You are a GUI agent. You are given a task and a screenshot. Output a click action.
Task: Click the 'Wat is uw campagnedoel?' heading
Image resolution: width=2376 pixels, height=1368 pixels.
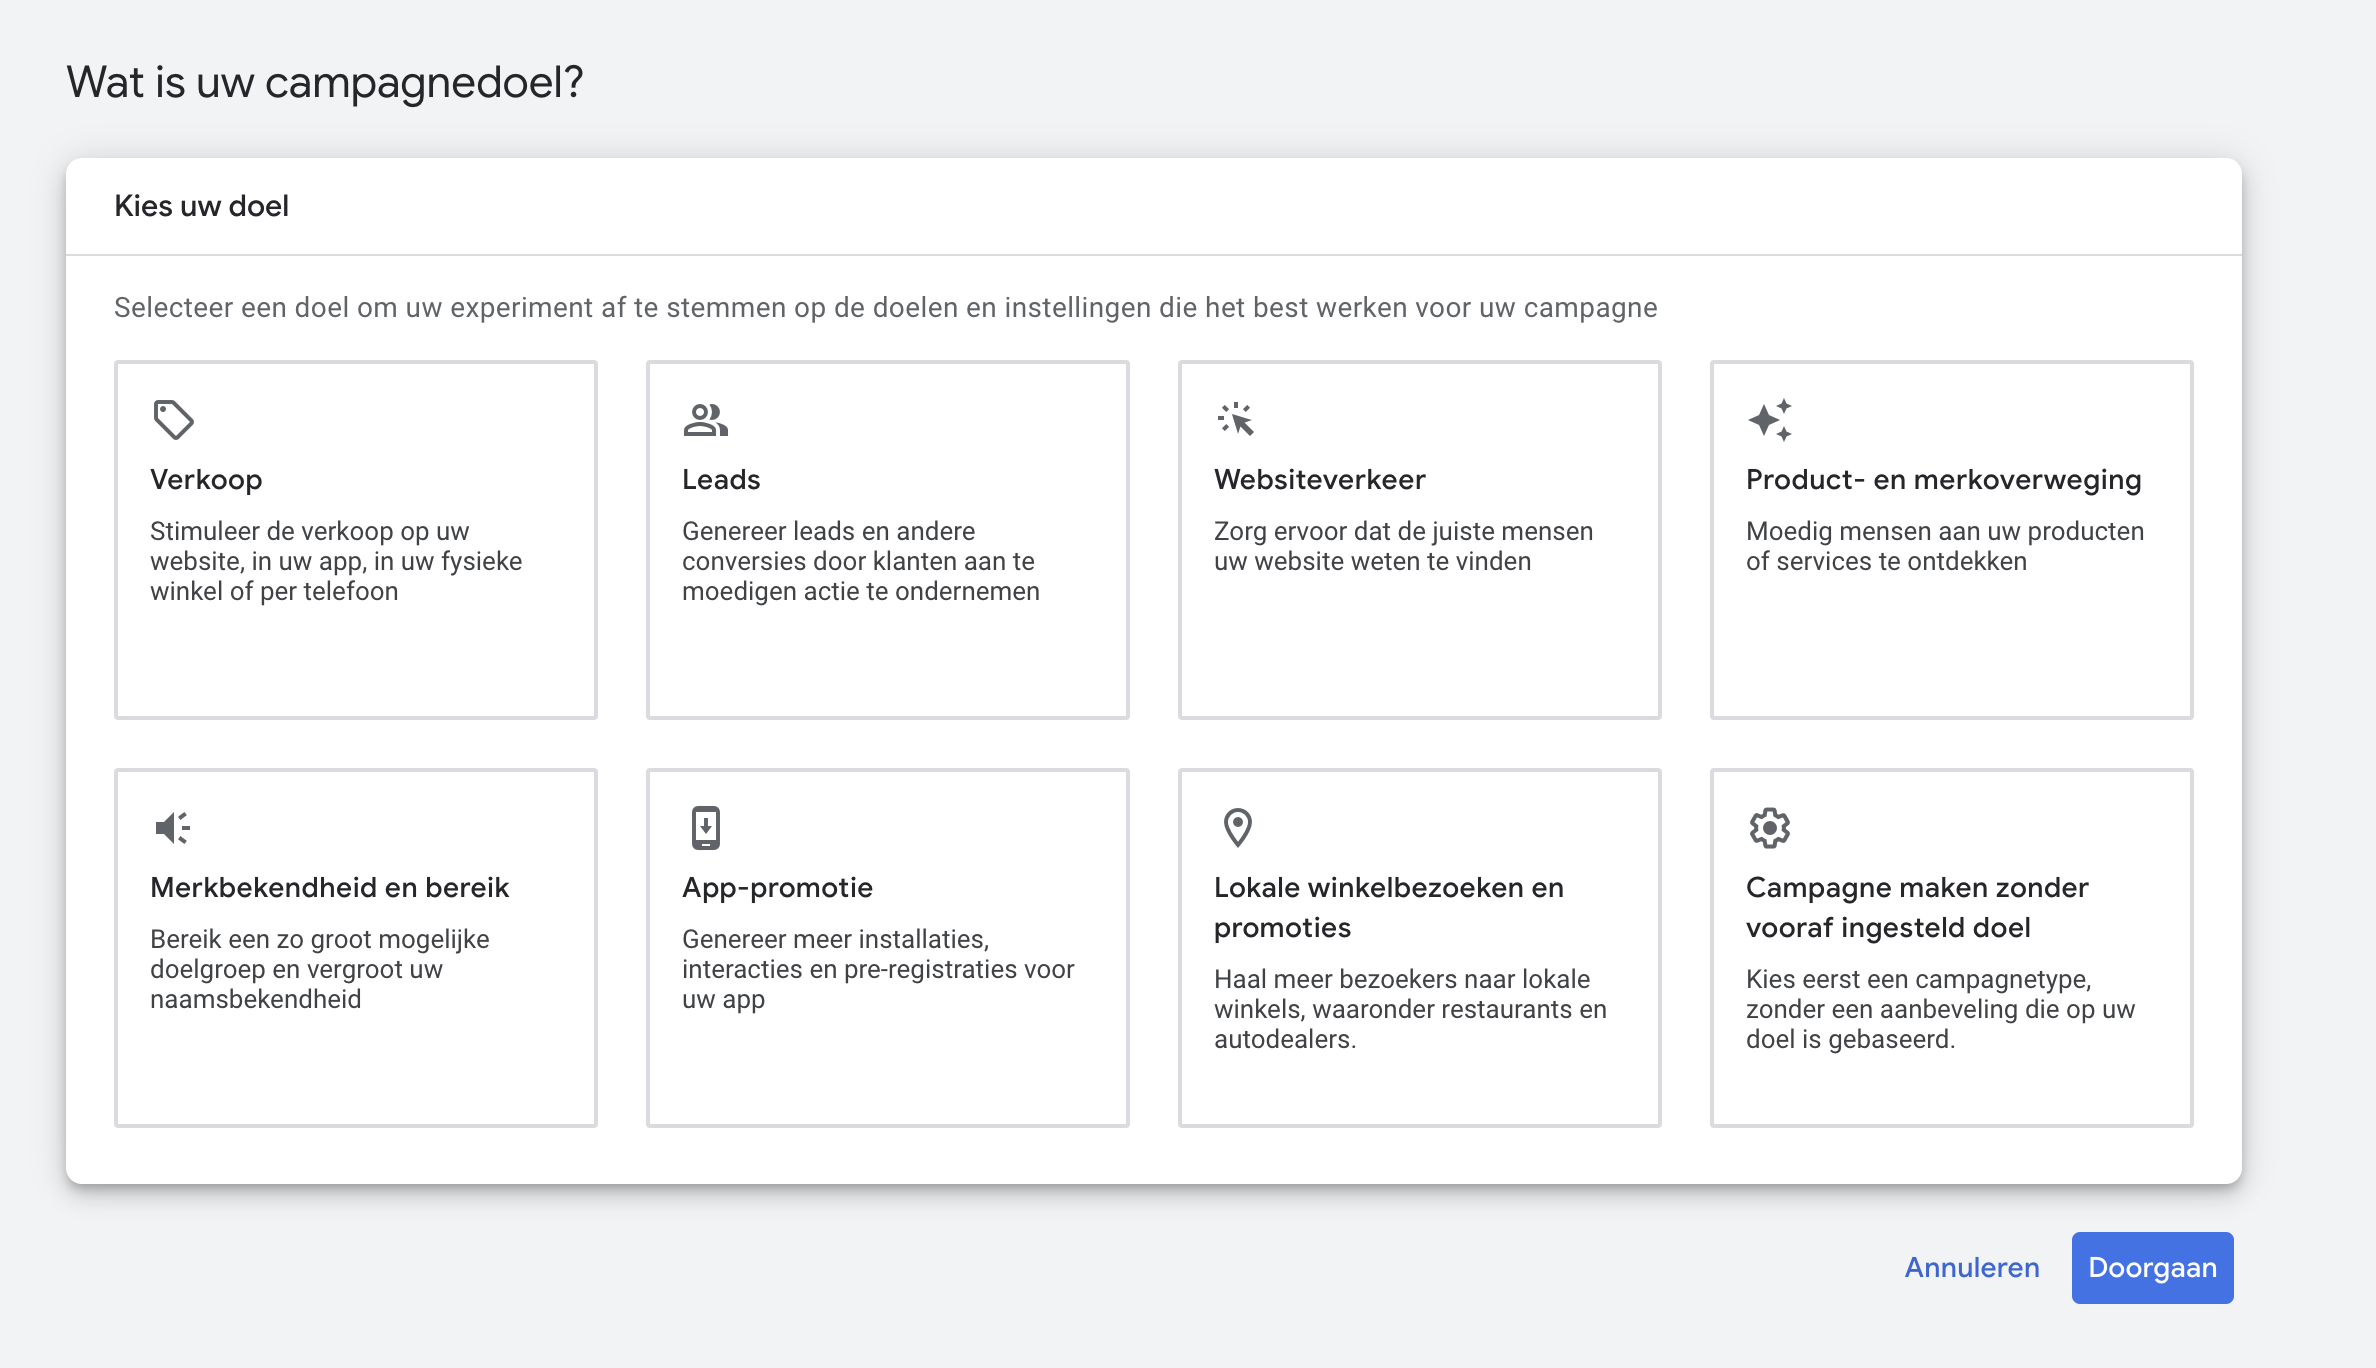(325, 82)
